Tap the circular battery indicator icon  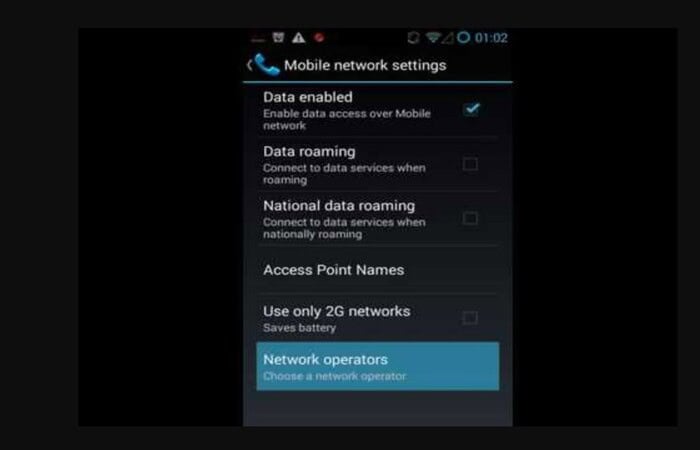coord(463,38)
